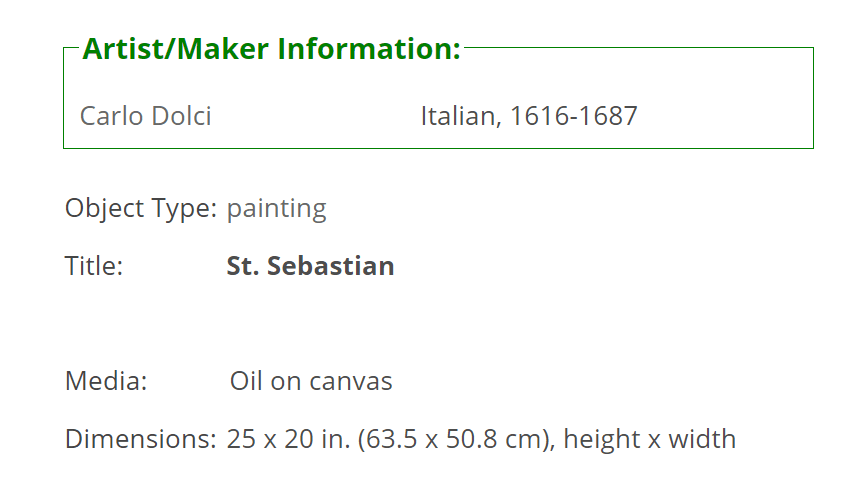Click the word 'Information:' in the green heading

coord(369,49)
